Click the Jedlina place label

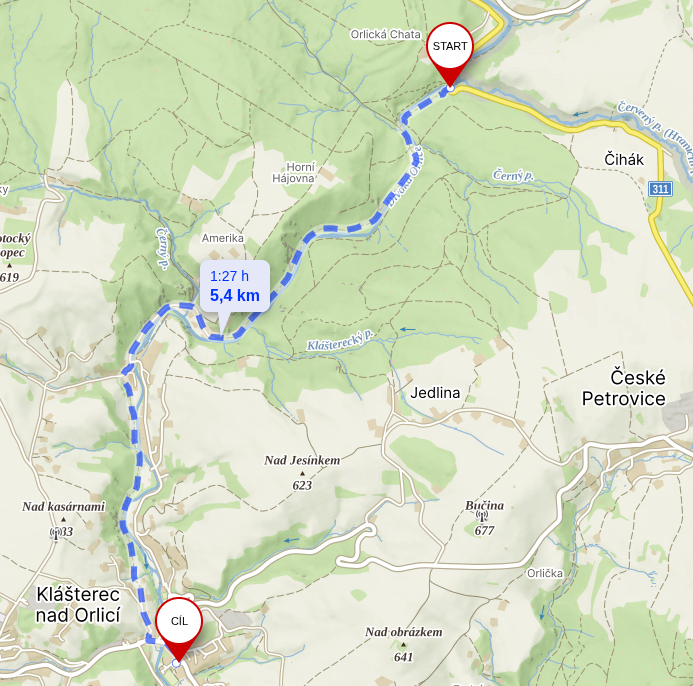pos(435,393)
